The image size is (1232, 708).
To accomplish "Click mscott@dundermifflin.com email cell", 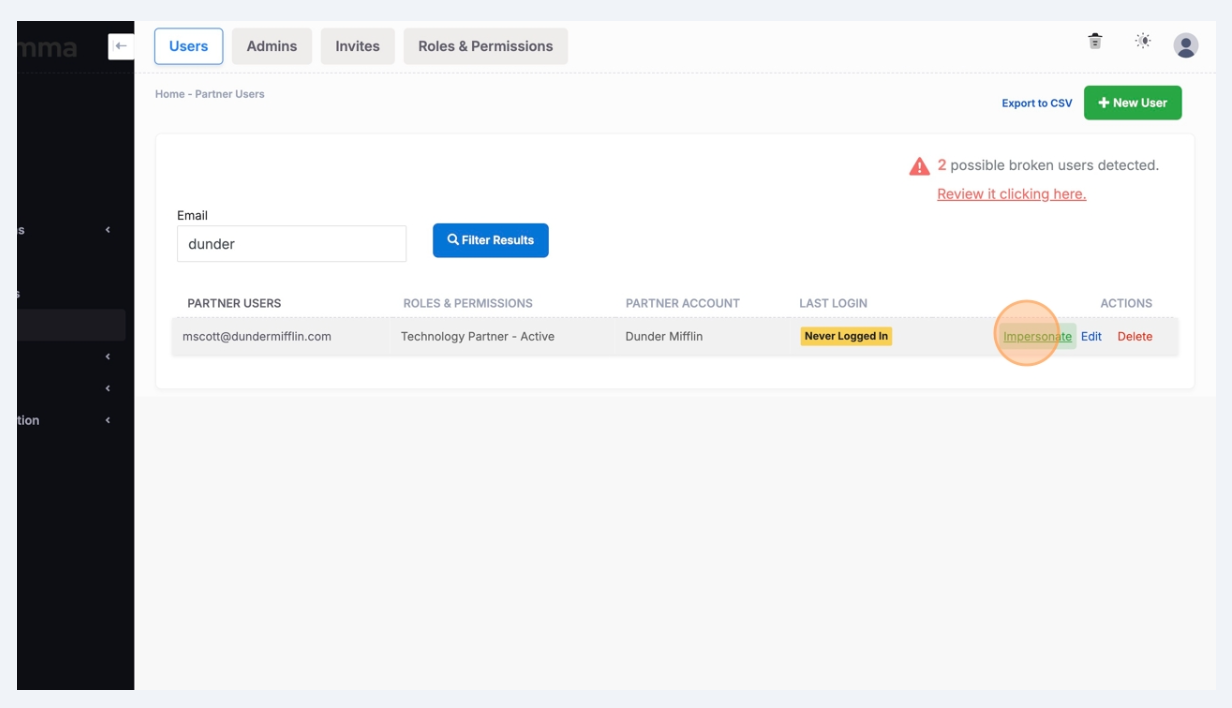I will 257,336.
